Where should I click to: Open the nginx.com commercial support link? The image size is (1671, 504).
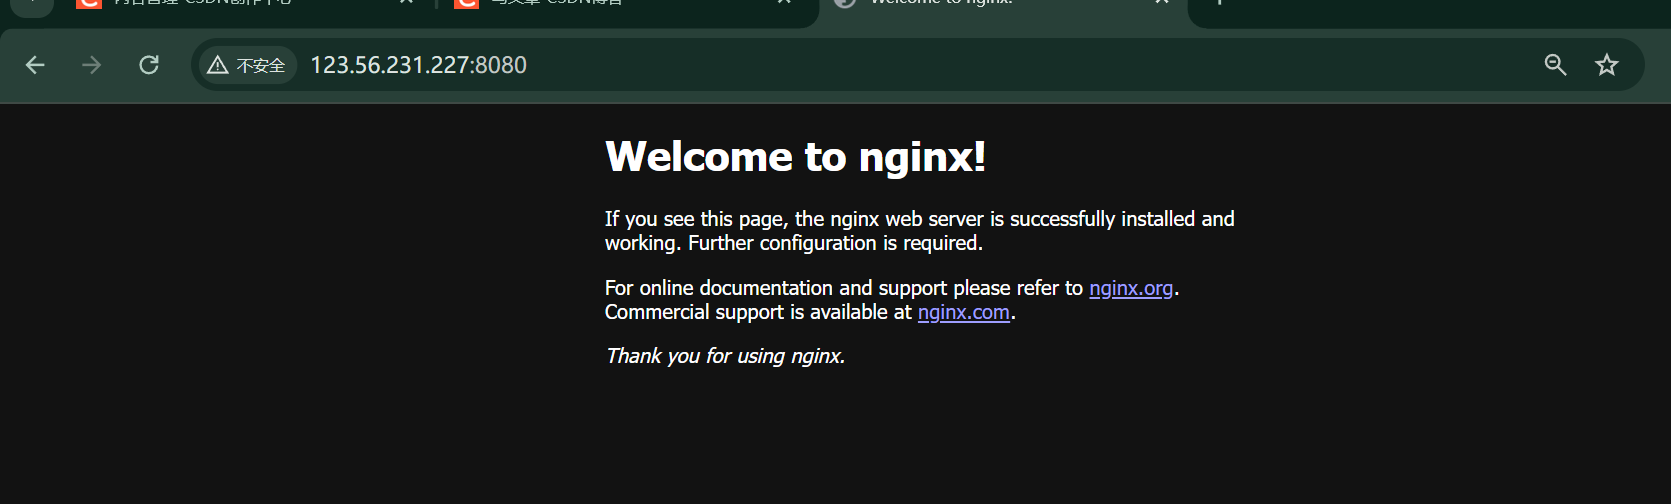964,312
